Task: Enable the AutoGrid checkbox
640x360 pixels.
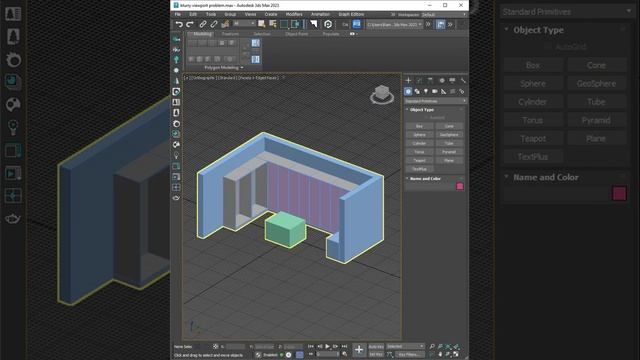Action: [x=427, y=118]
